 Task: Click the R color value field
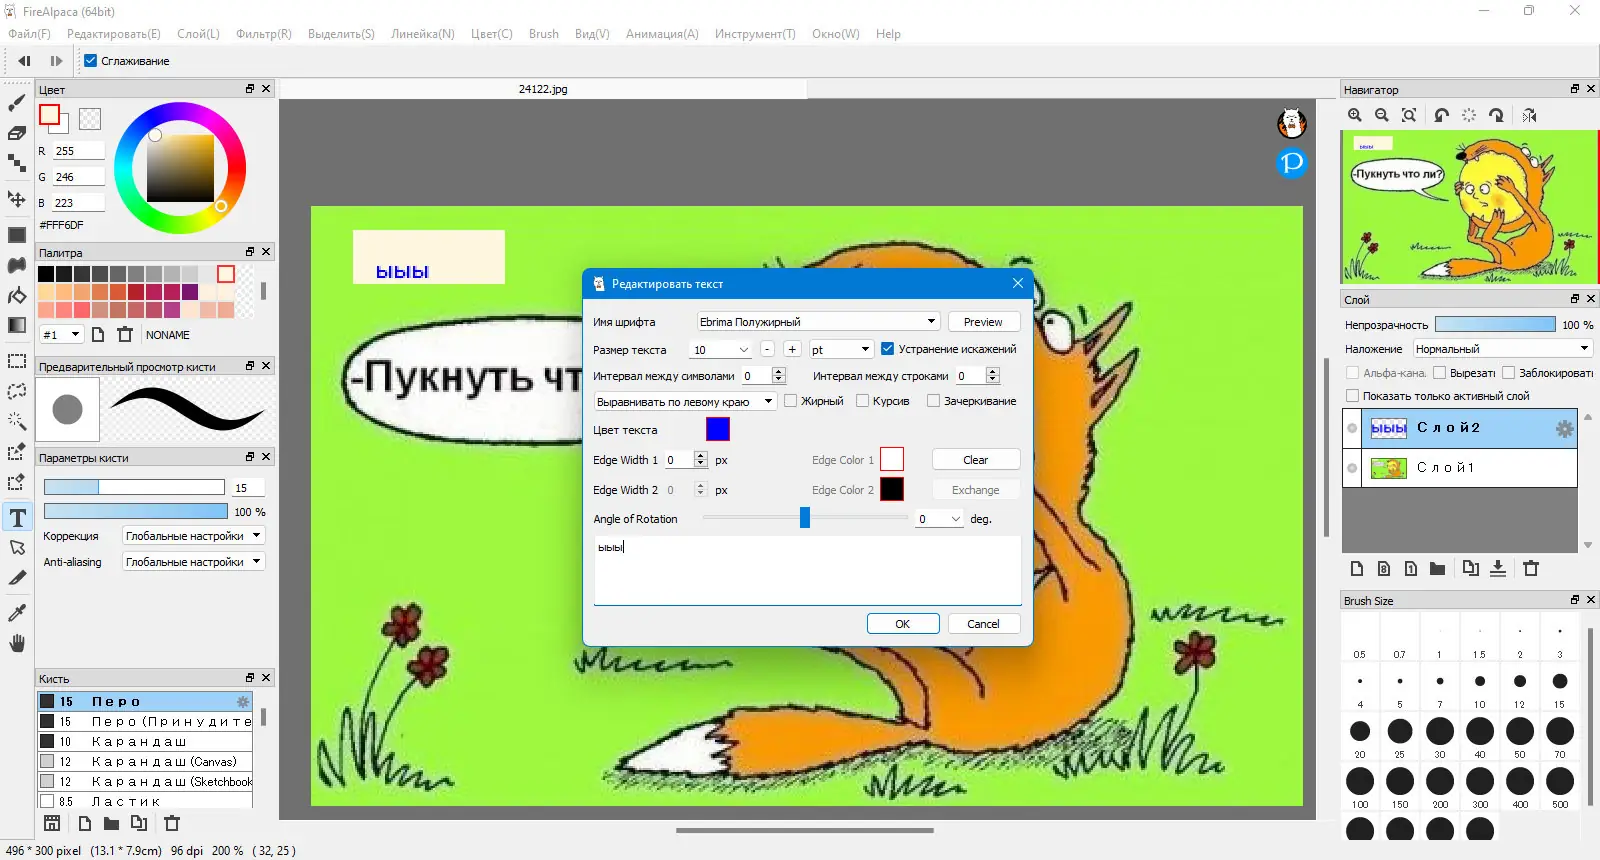[x=78, y=151]
